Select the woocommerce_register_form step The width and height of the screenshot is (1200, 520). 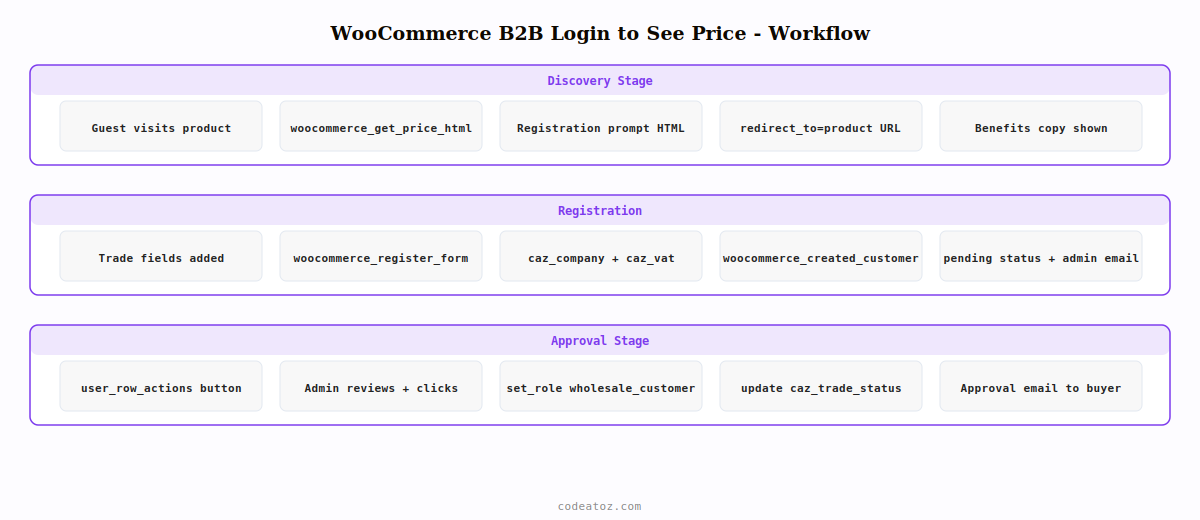tap(381, 256)
